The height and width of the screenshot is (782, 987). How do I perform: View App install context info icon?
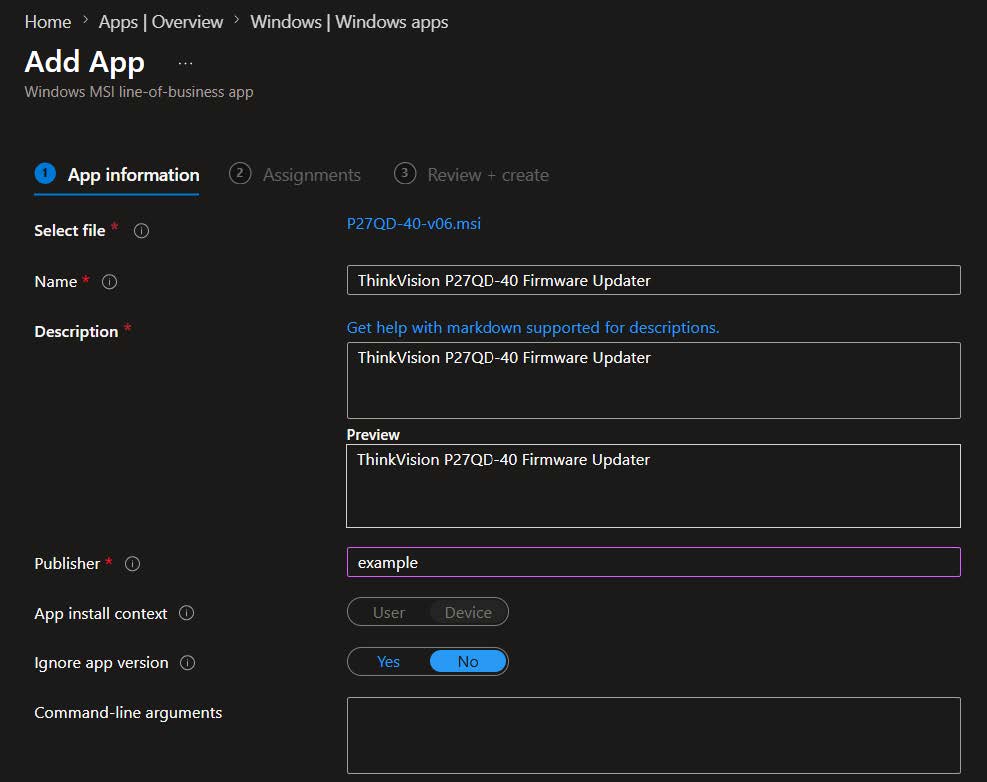click(186, 613)
